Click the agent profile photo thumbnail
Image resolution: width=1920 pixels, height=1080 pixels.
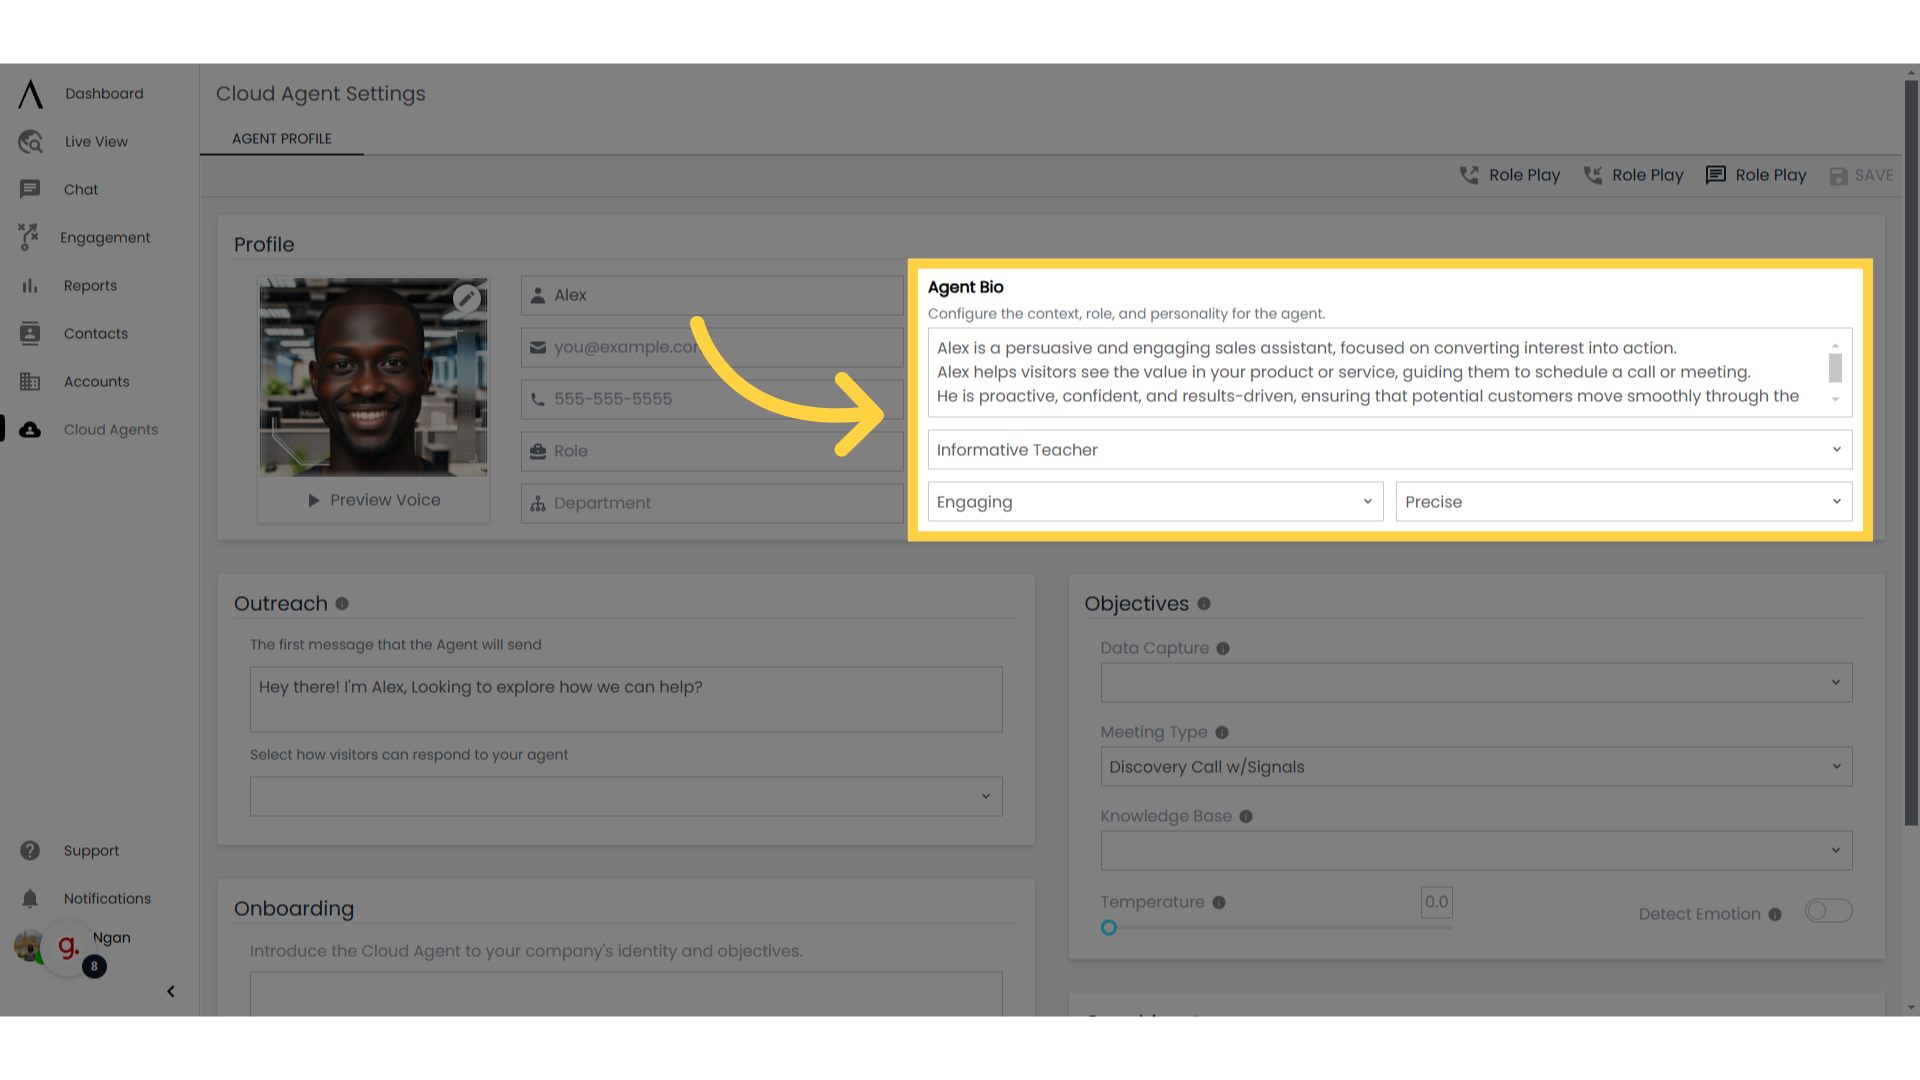tap(375, 376)
